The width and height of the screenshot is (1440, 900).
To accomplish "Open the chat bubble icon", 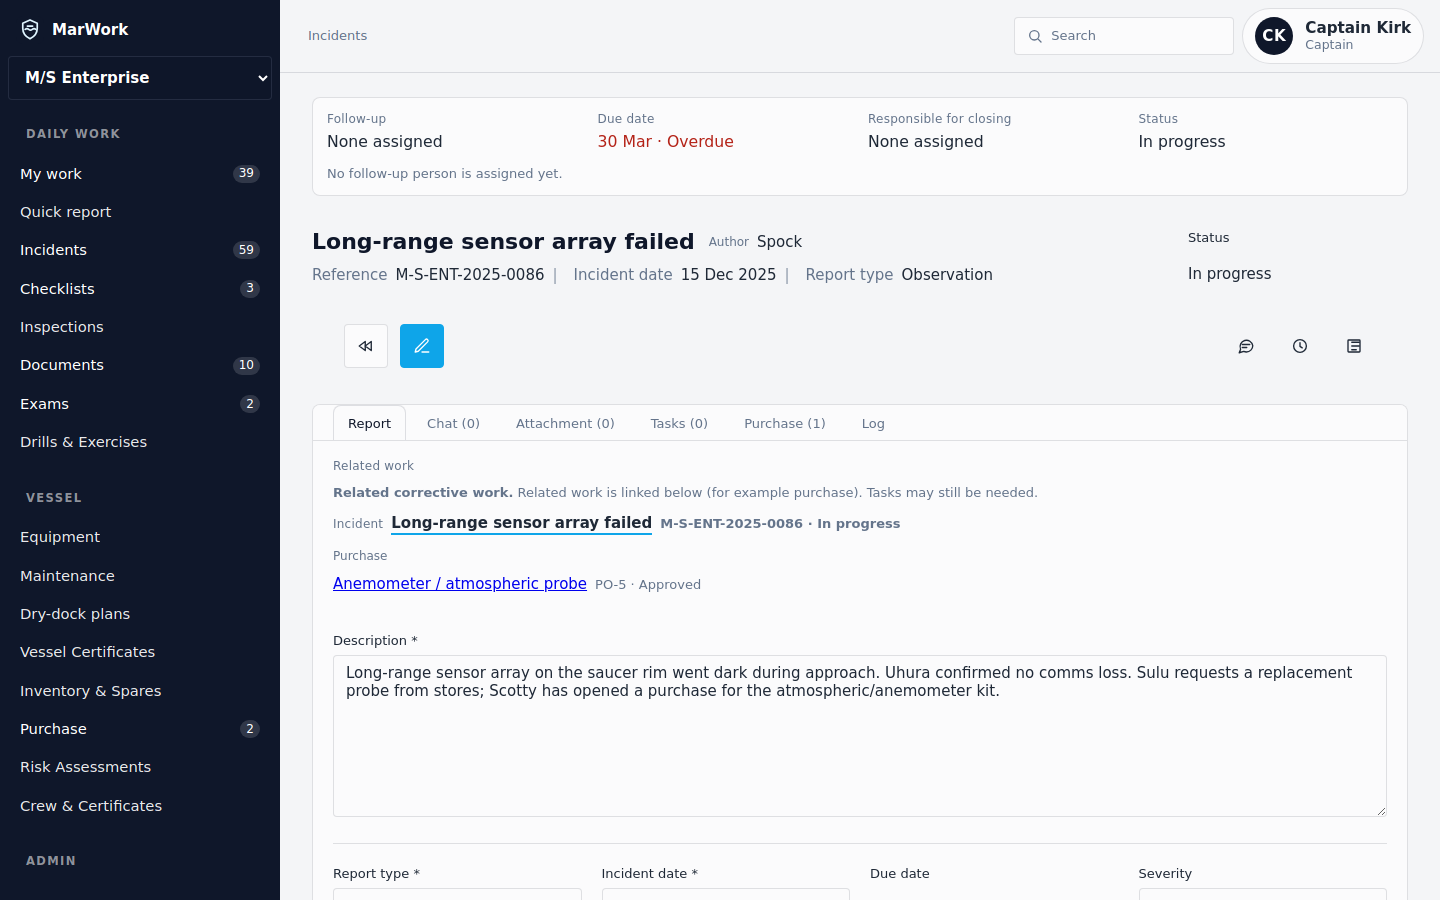I will click(1246, 346).
